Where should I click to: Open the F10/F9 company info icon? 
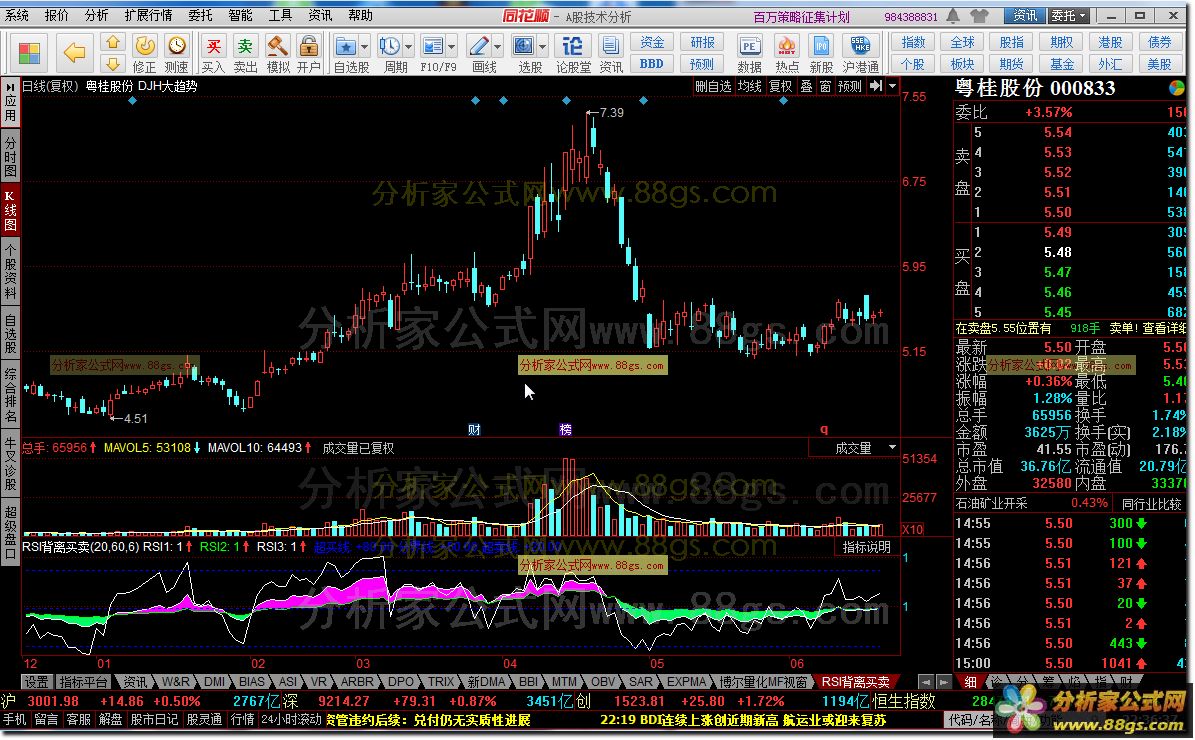[x=433, y=46]
